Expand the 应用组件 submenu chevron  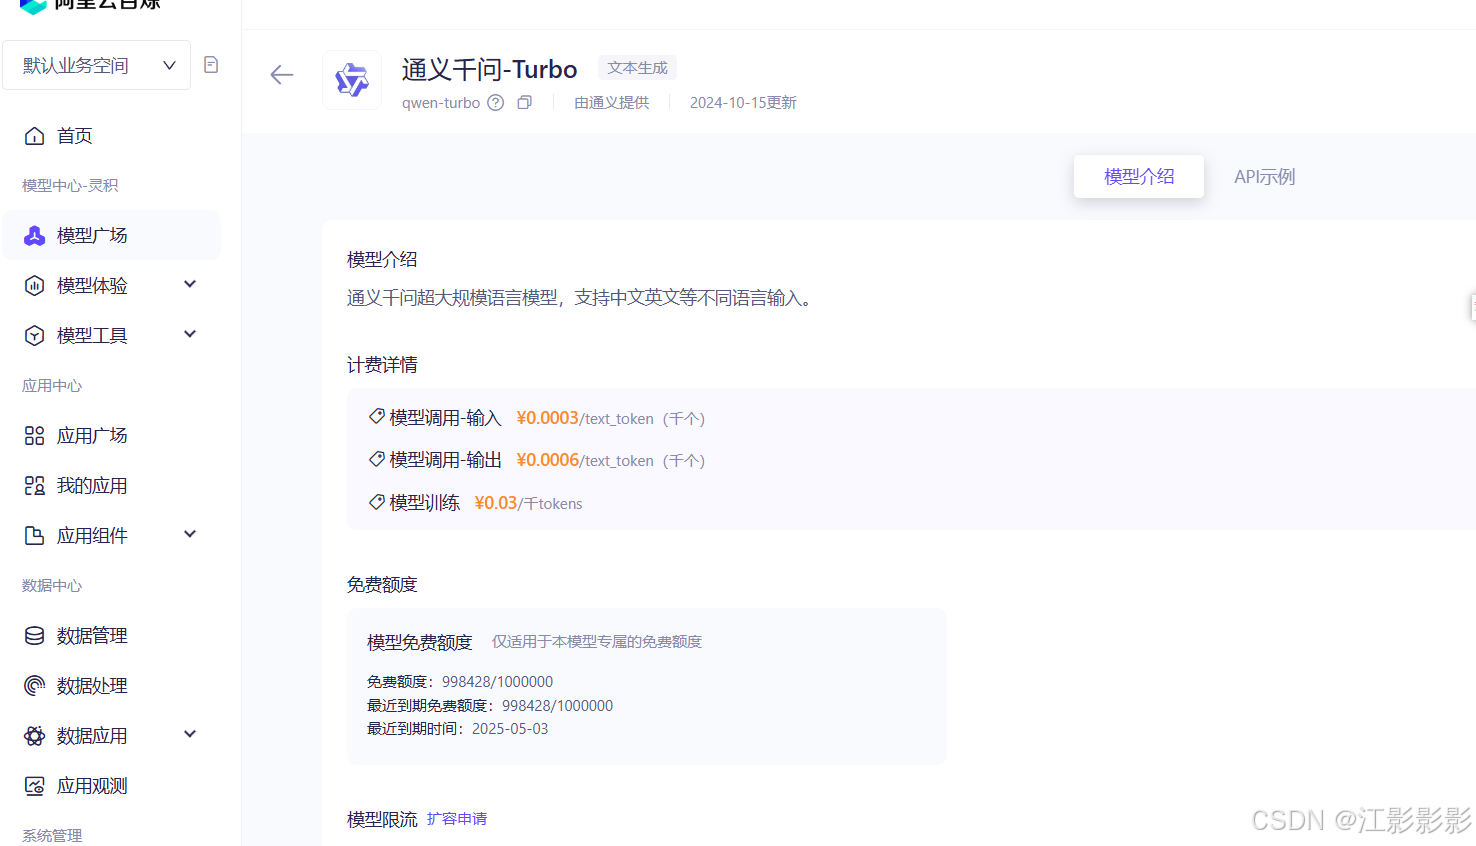click(190, 535)
